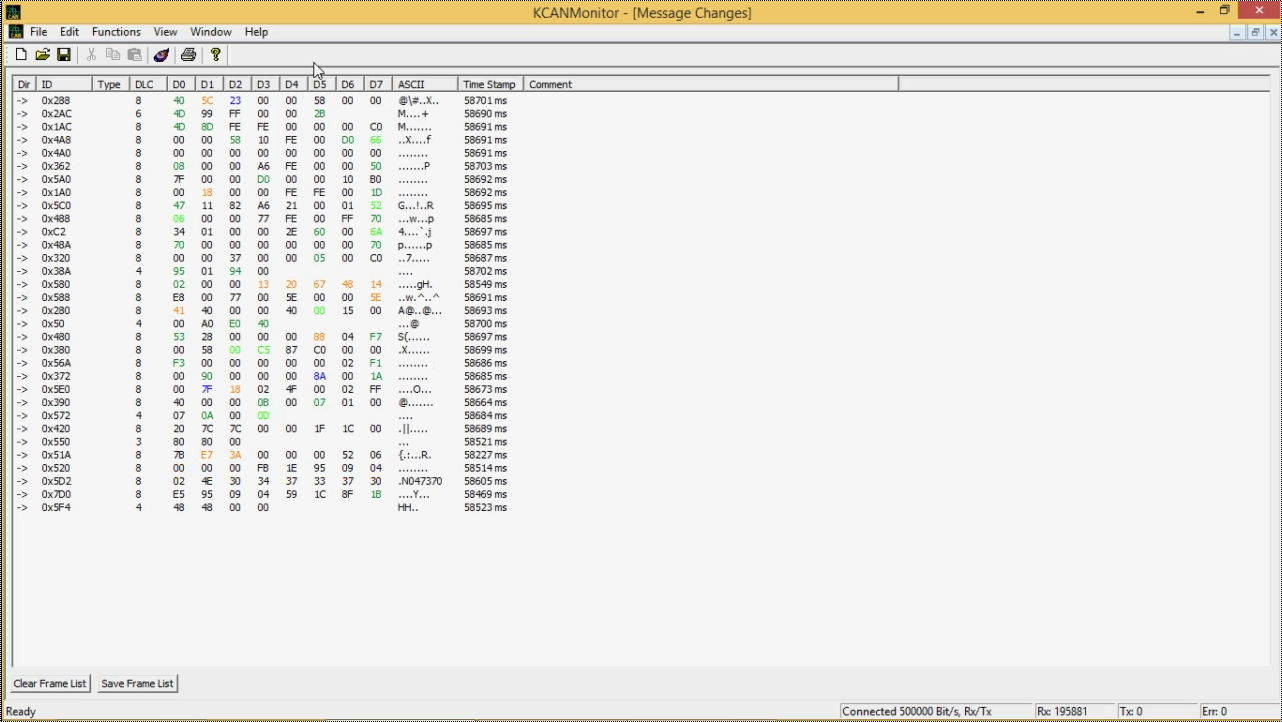Click the KCANMonitor icon in menu bar
Viewport: 1282px width, 722px height.
pos(15,32)
